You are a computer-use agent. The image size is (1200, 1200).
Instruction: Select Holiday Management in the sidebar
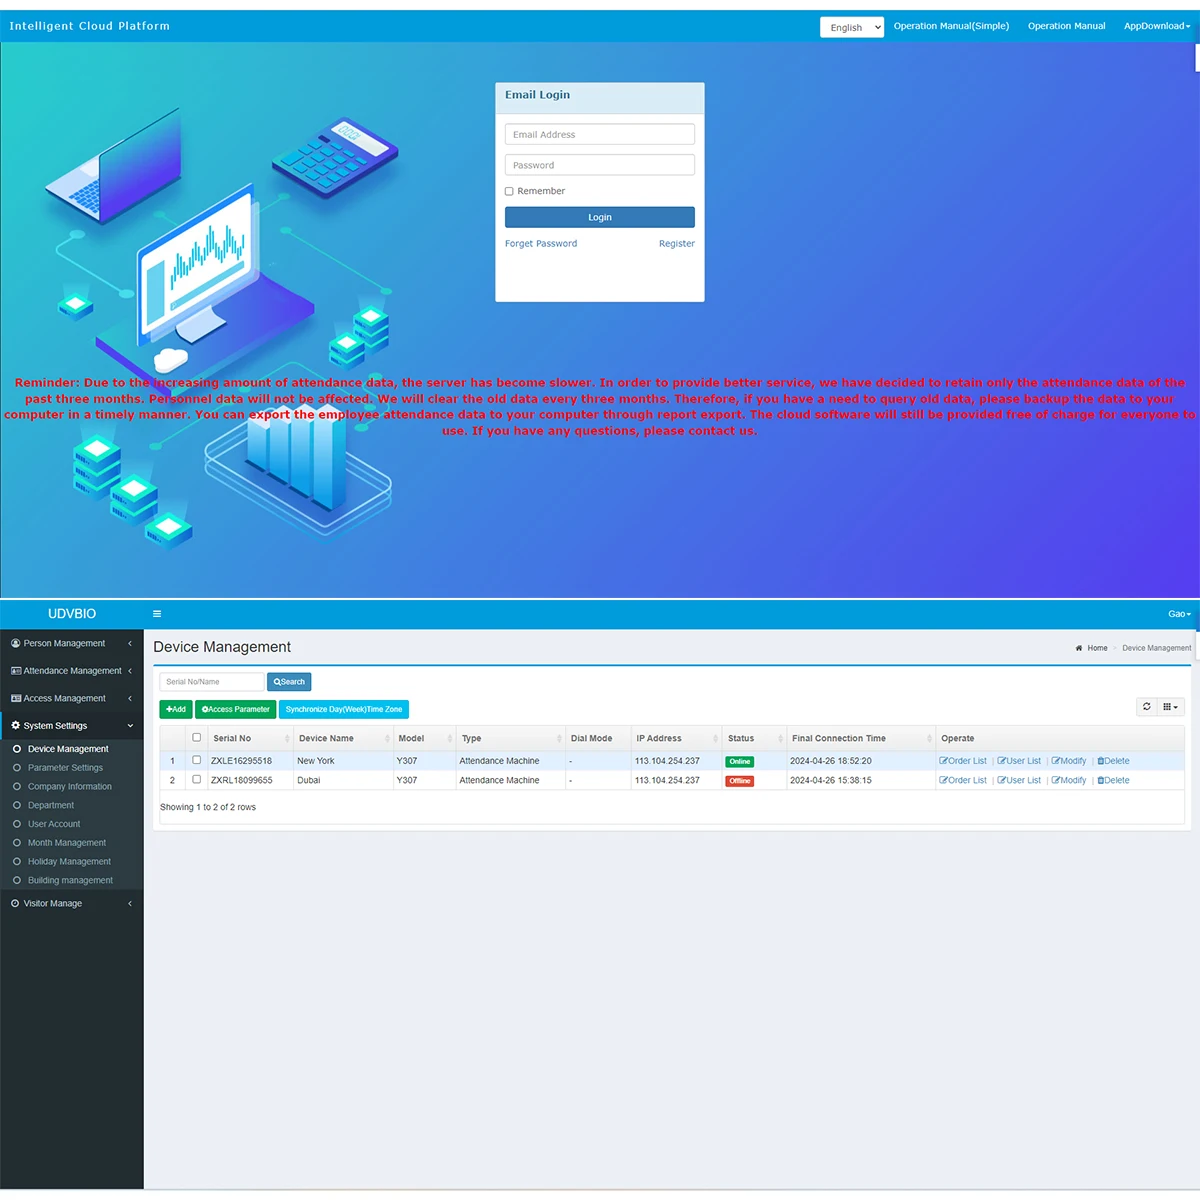coord(70,861)
